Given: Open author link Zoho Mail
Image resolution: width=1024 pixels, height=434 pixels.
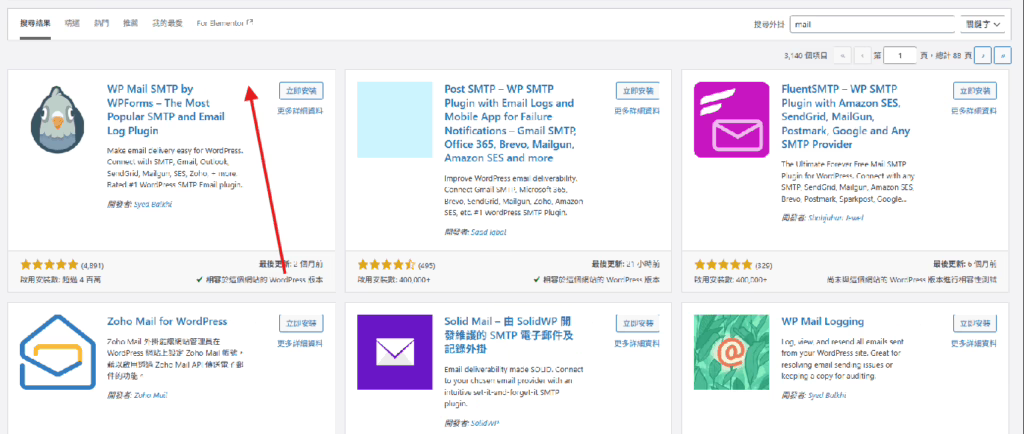Looking at the screenshot, I should click(152, 395).
